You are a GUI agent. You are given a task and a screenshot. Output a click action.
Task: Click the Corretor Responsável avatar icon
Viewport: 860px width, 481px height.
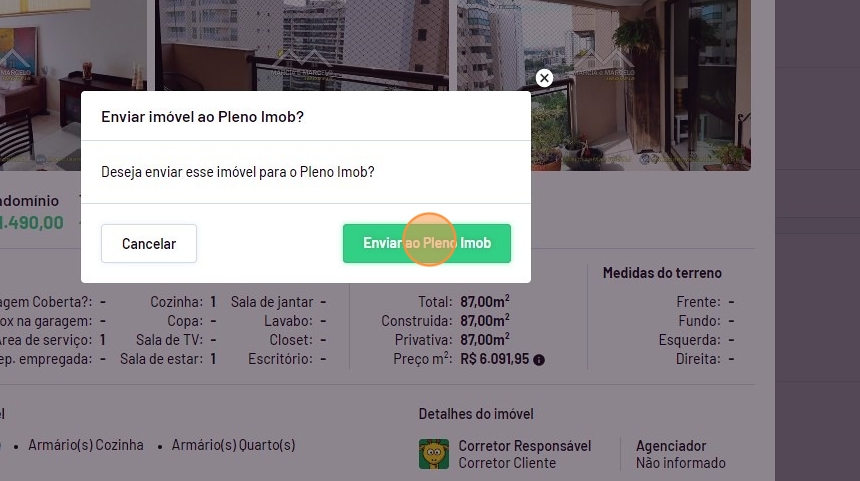433,454
